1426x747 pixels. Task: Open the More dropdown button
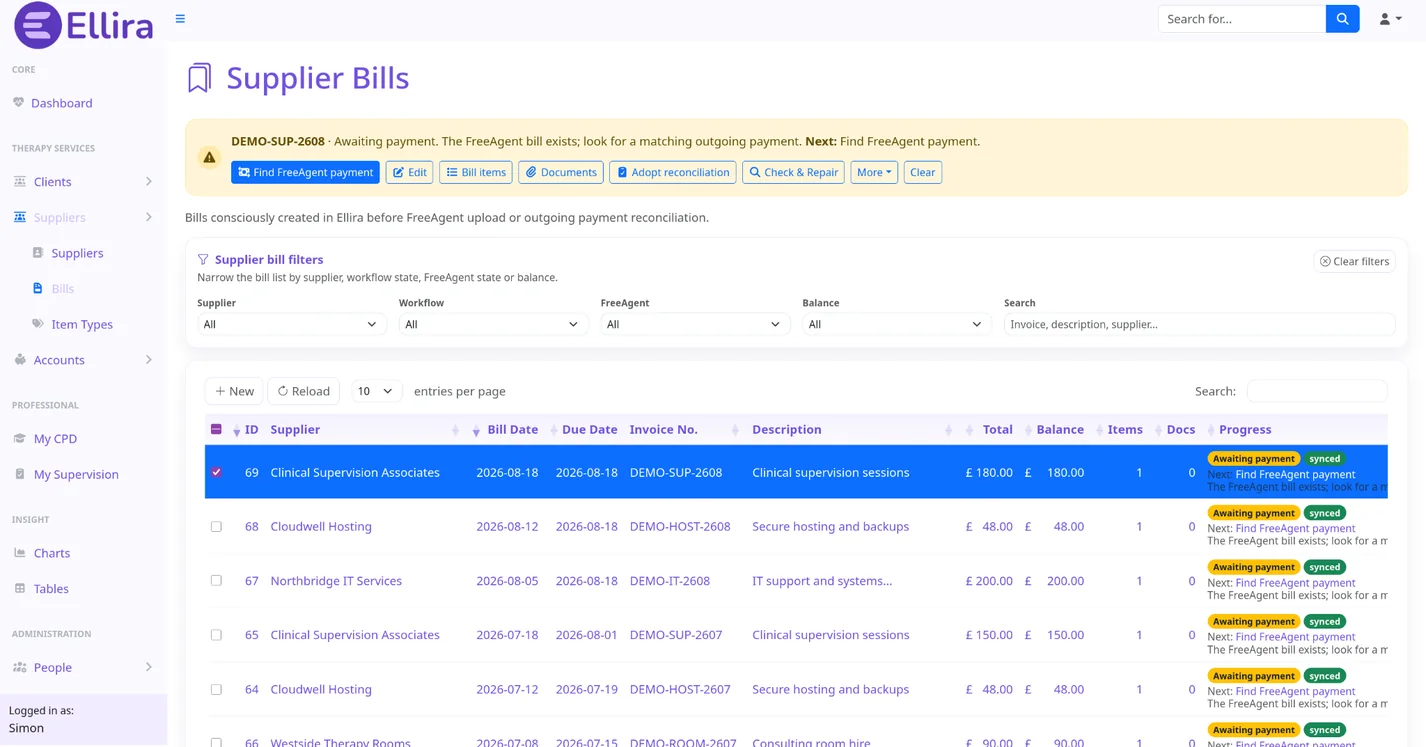click(874, 172)
